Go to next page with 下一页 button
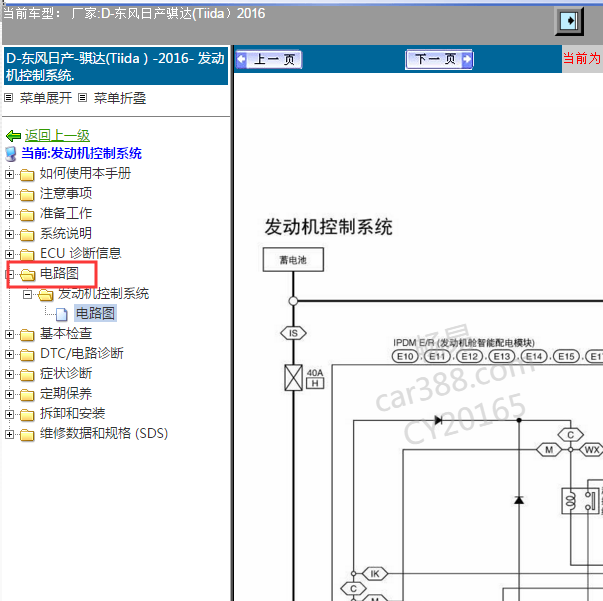The width and height of the screenshot is (603, 601). coord(439,59)
